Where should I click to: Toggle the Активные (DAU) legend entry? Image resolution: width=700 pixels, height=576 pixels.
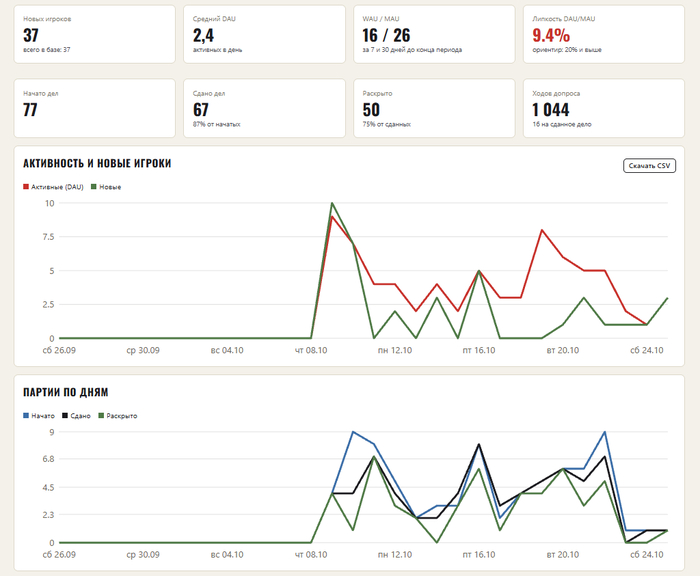[53, 187]
